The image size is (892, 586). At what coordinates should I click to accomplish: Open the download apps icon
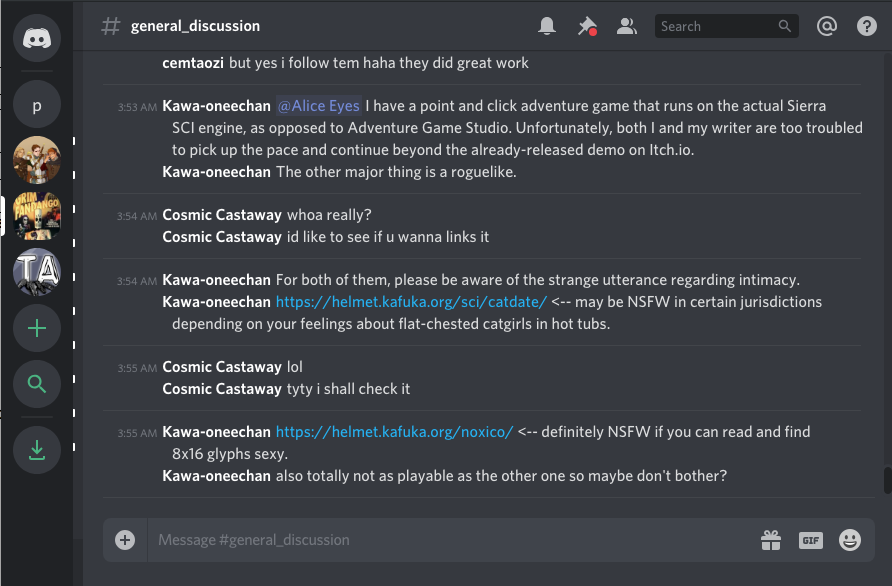[37, 450]
